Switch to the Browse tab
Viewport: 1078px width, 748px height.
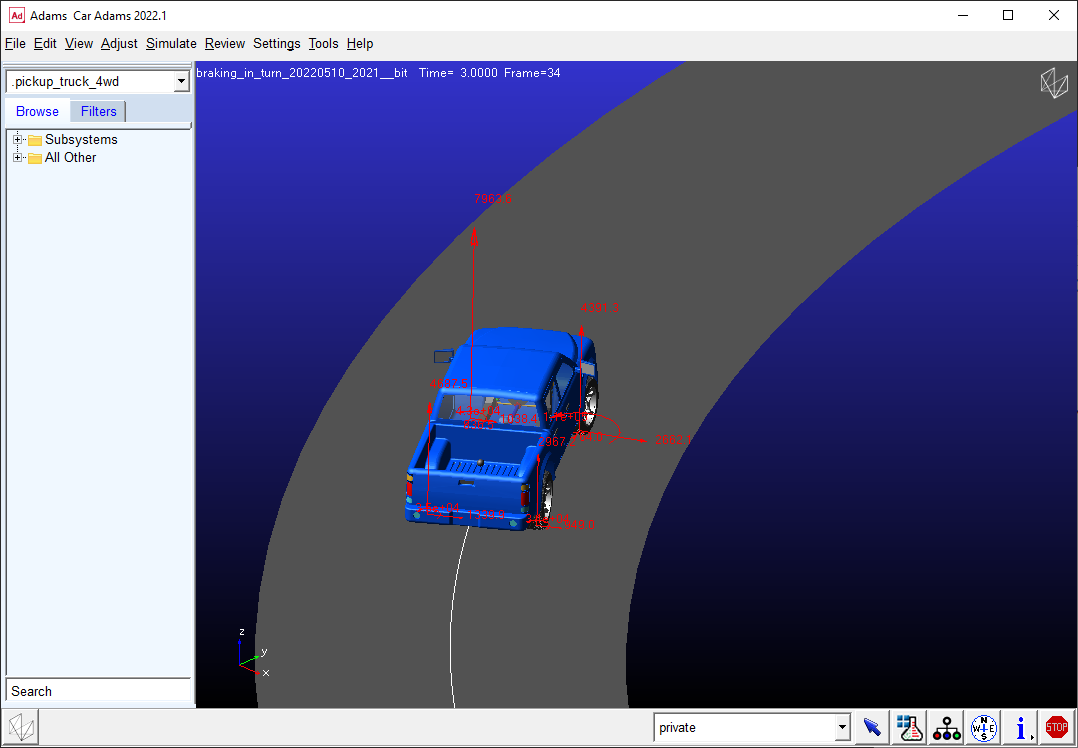point(37,111)
